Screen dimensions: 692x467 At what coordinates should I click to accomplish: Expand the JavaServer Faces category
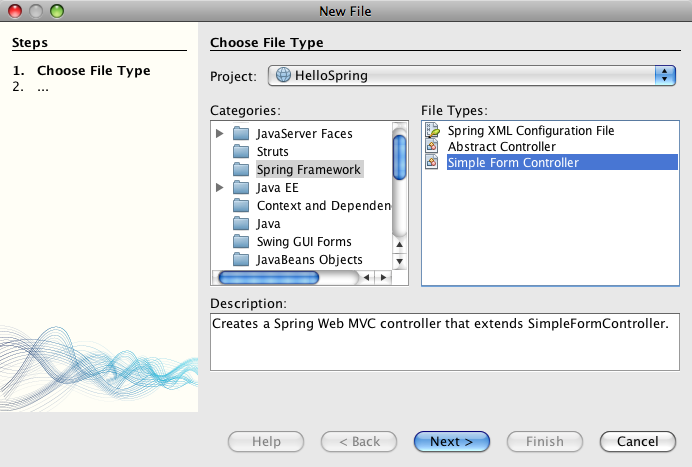point(220,134)
